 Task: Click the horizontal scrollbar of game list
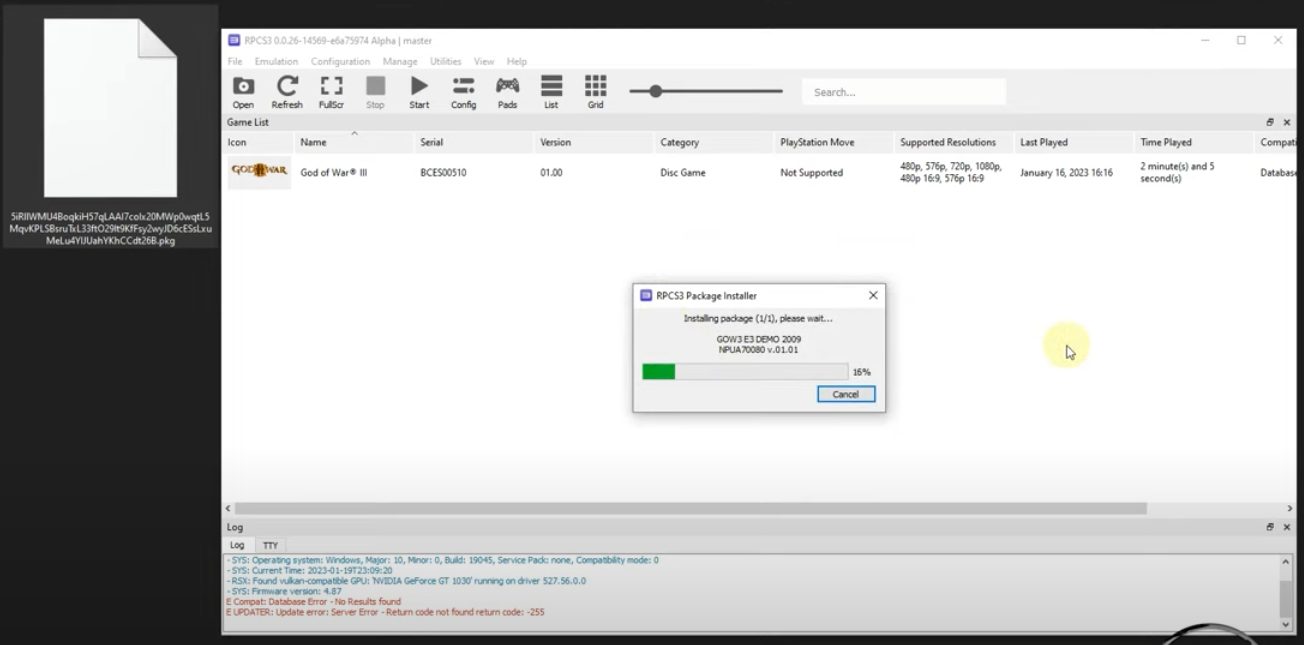[x=690, y=508]
